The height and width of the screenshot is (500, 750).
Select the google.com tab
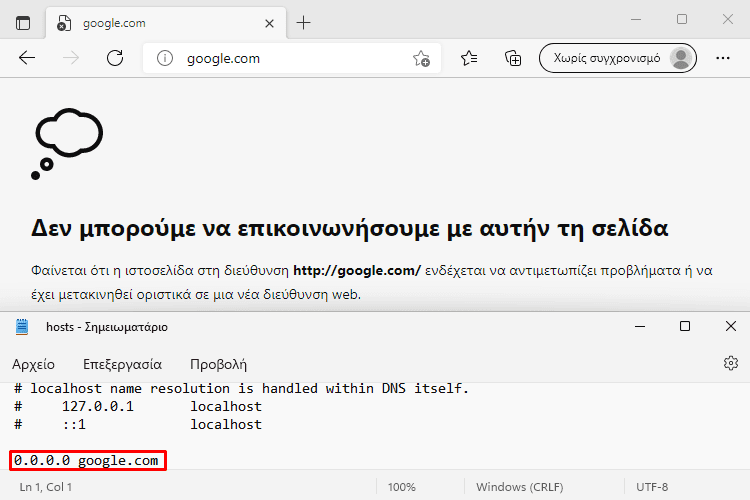[x=166, y=23]
